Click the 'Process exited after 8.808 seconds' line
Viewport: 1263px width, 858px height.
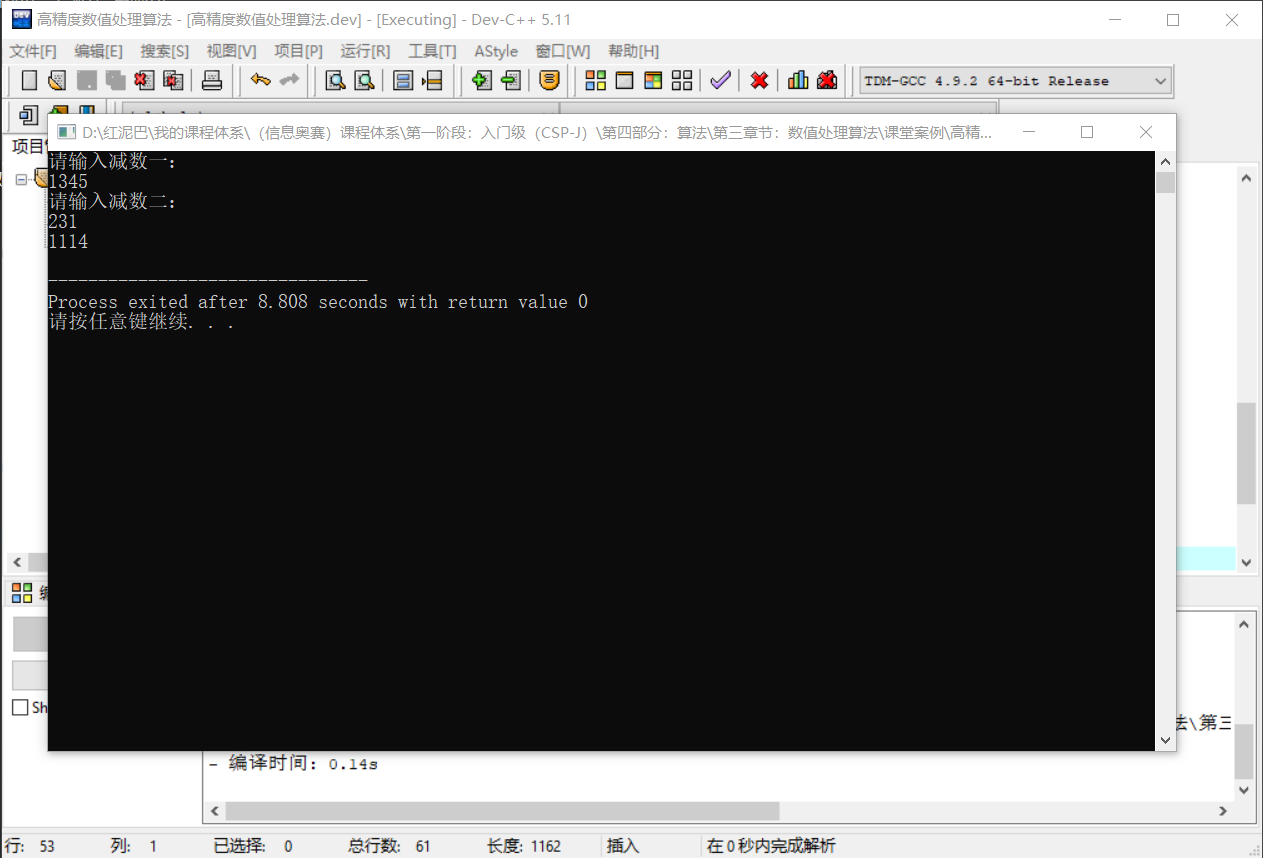(318, 302)
